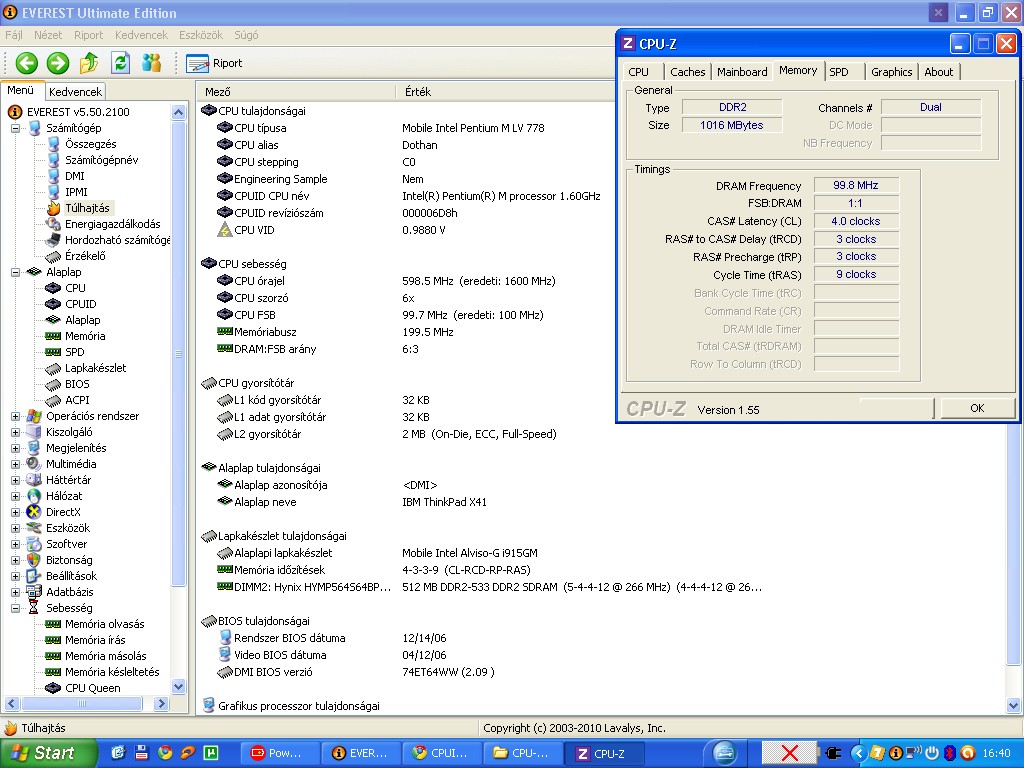Expand Operációs rendszer node

(15, 416)
